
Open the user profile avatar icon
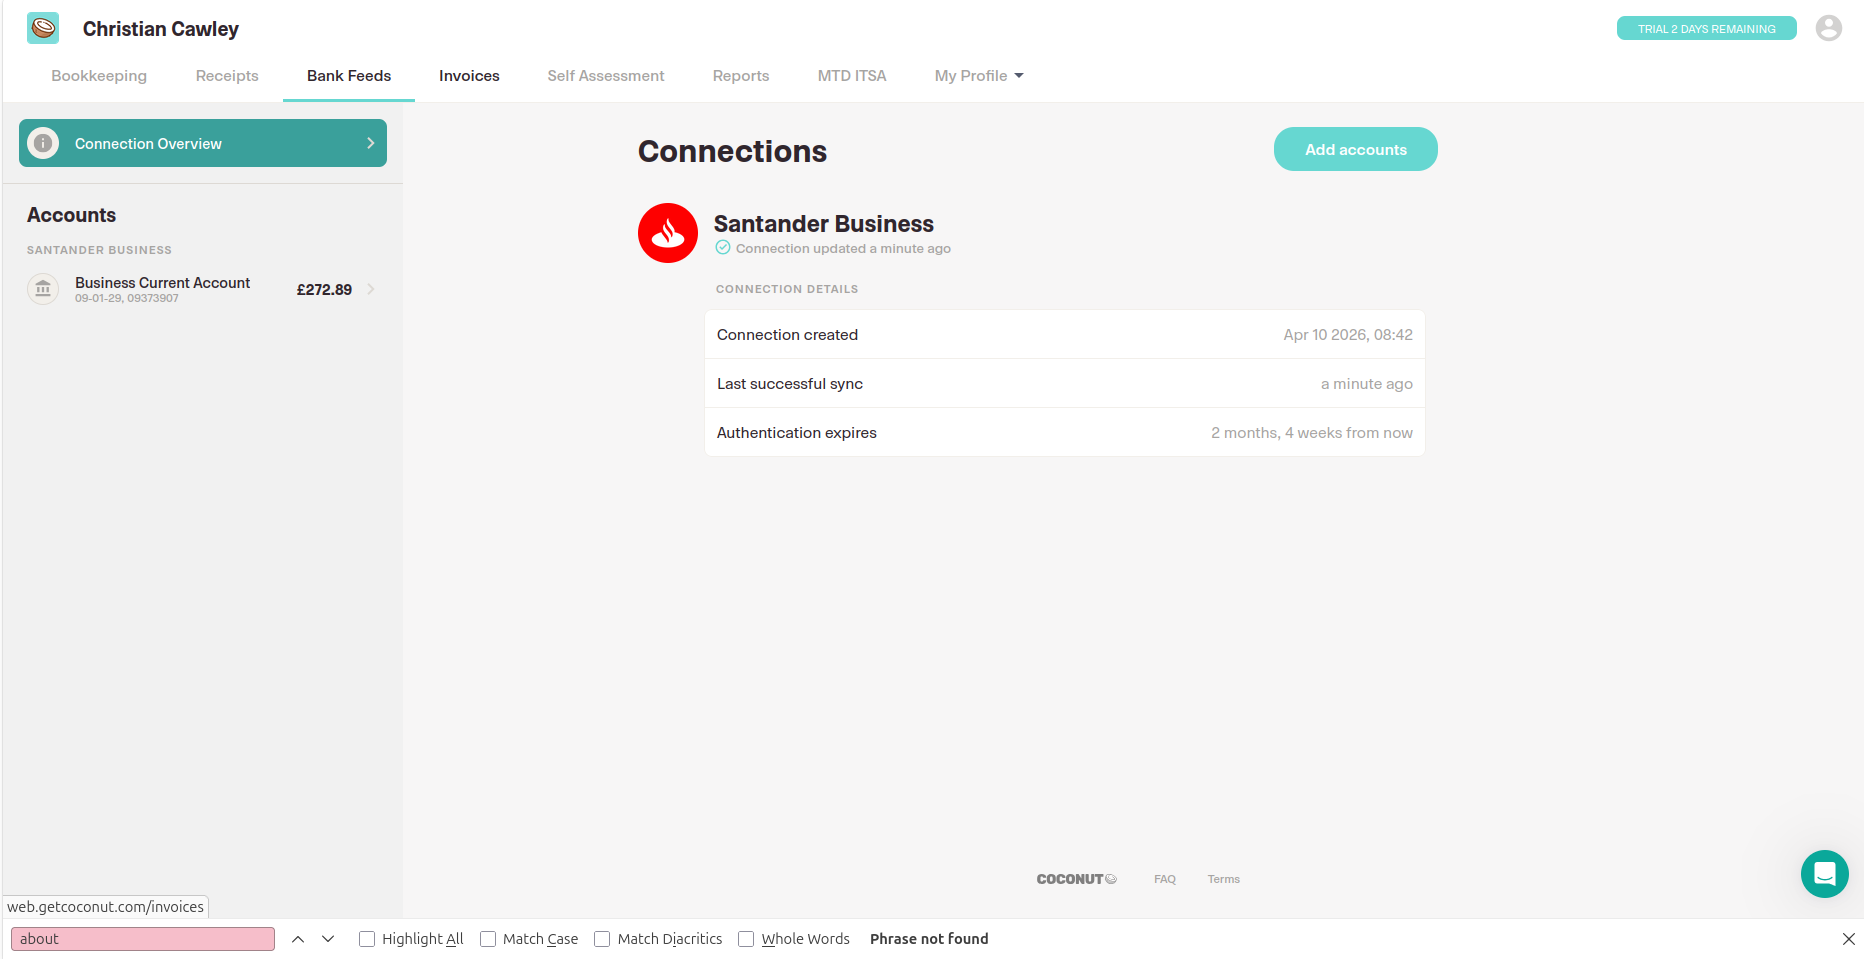1829,28
